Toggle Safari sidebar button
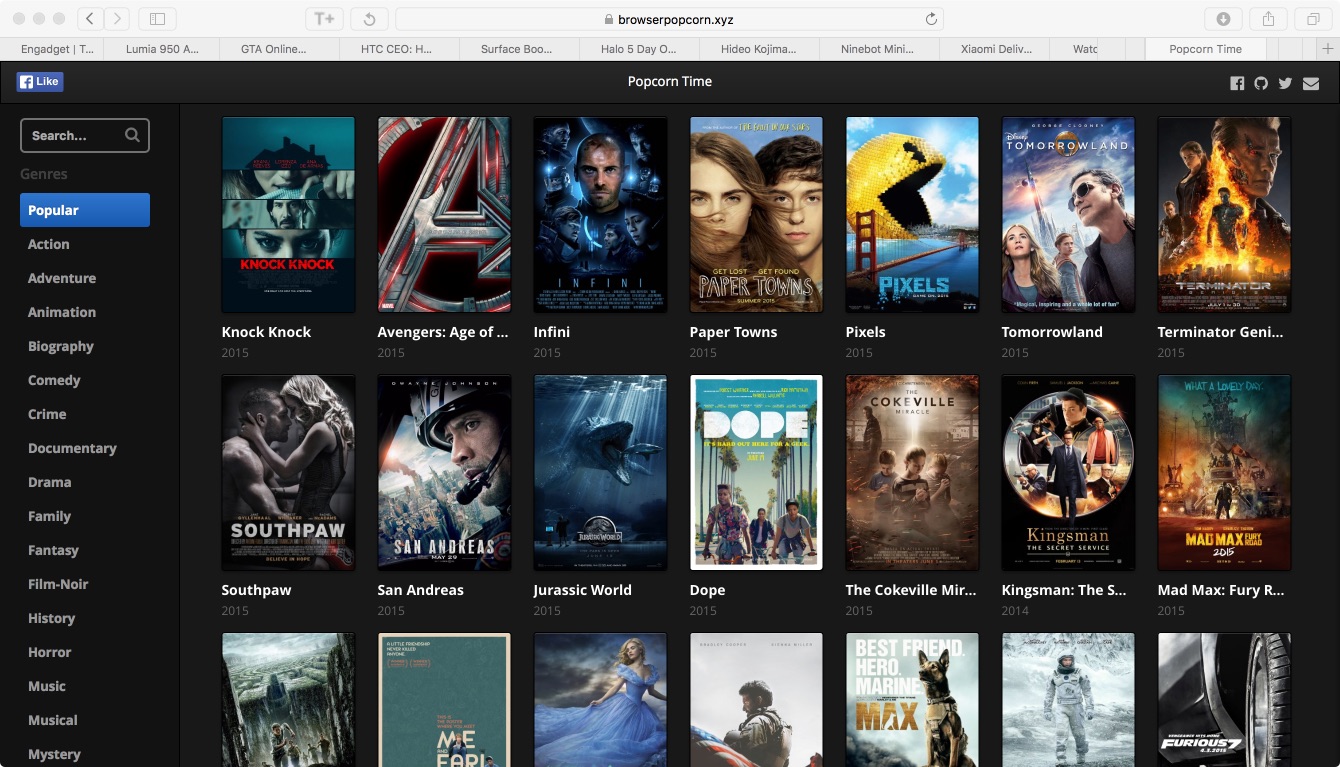 pos(157,19)
